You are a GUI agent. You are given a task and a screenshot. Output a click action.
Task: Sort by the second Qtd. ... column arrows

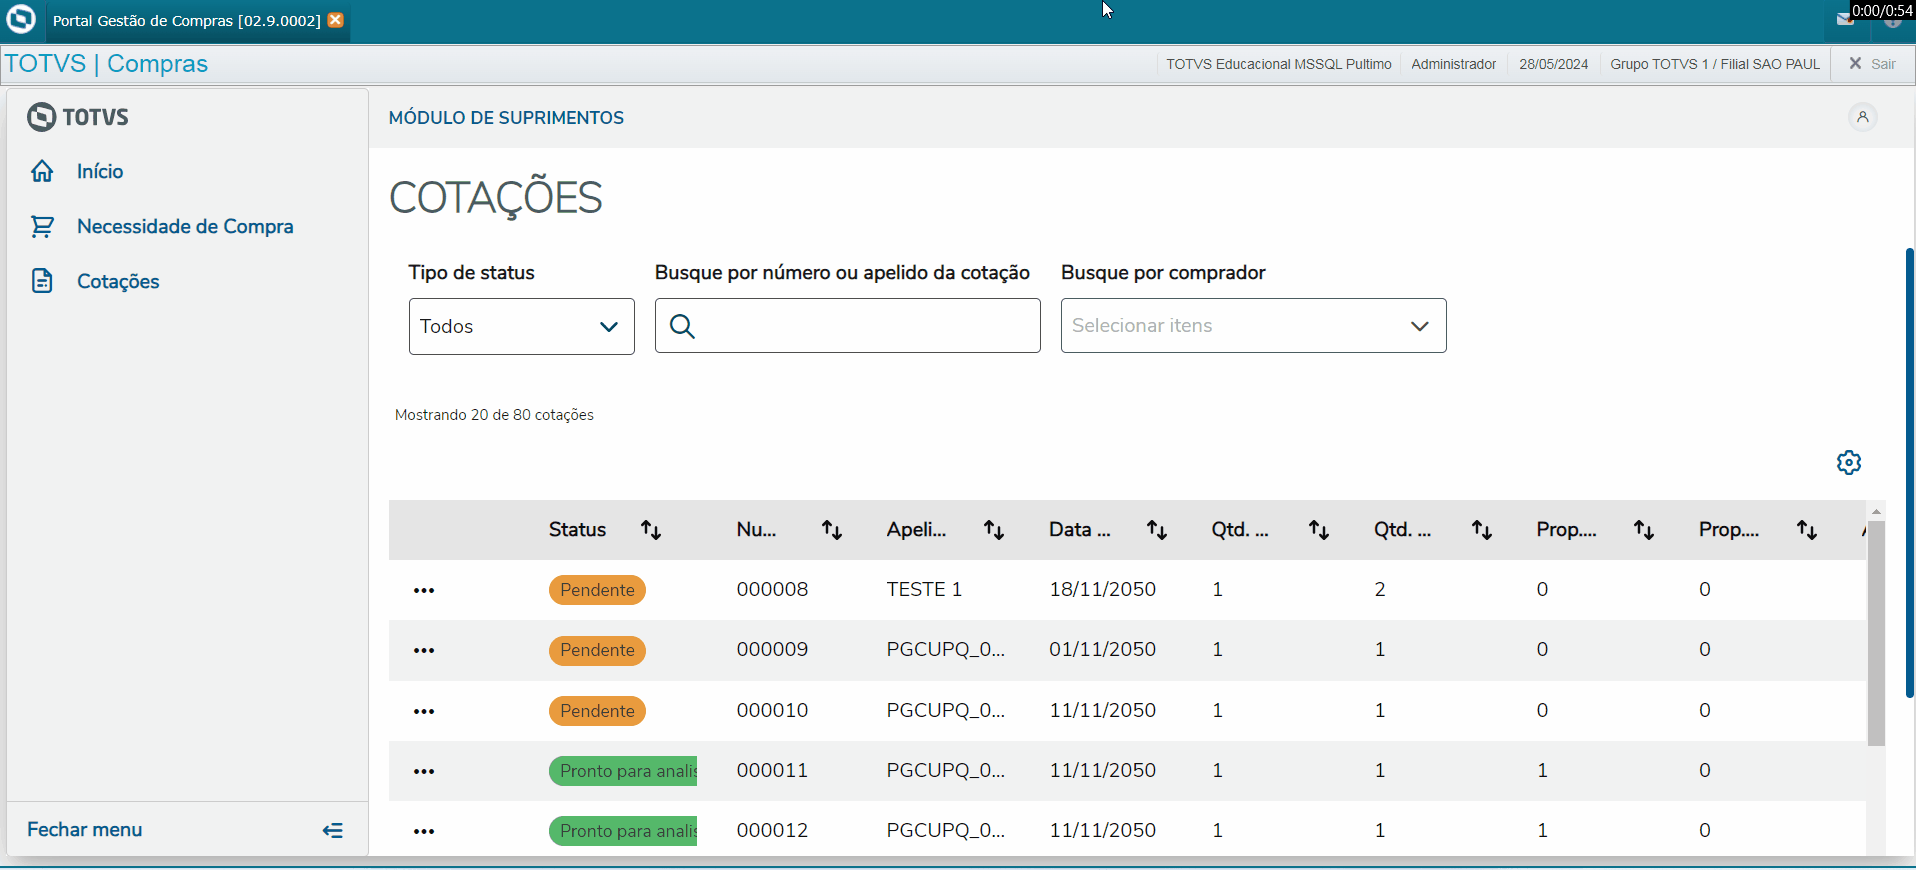(1482, 530)
